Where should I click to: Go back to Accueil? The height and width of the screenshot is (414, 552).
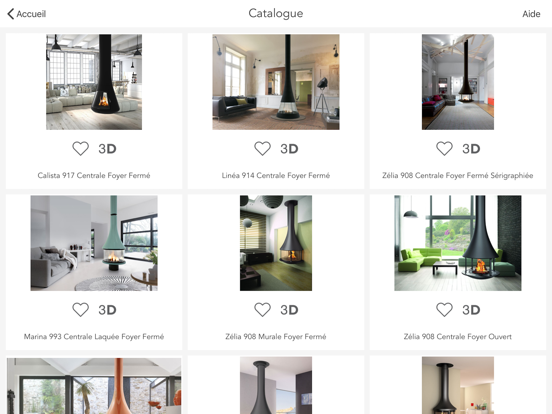[26, 14]
